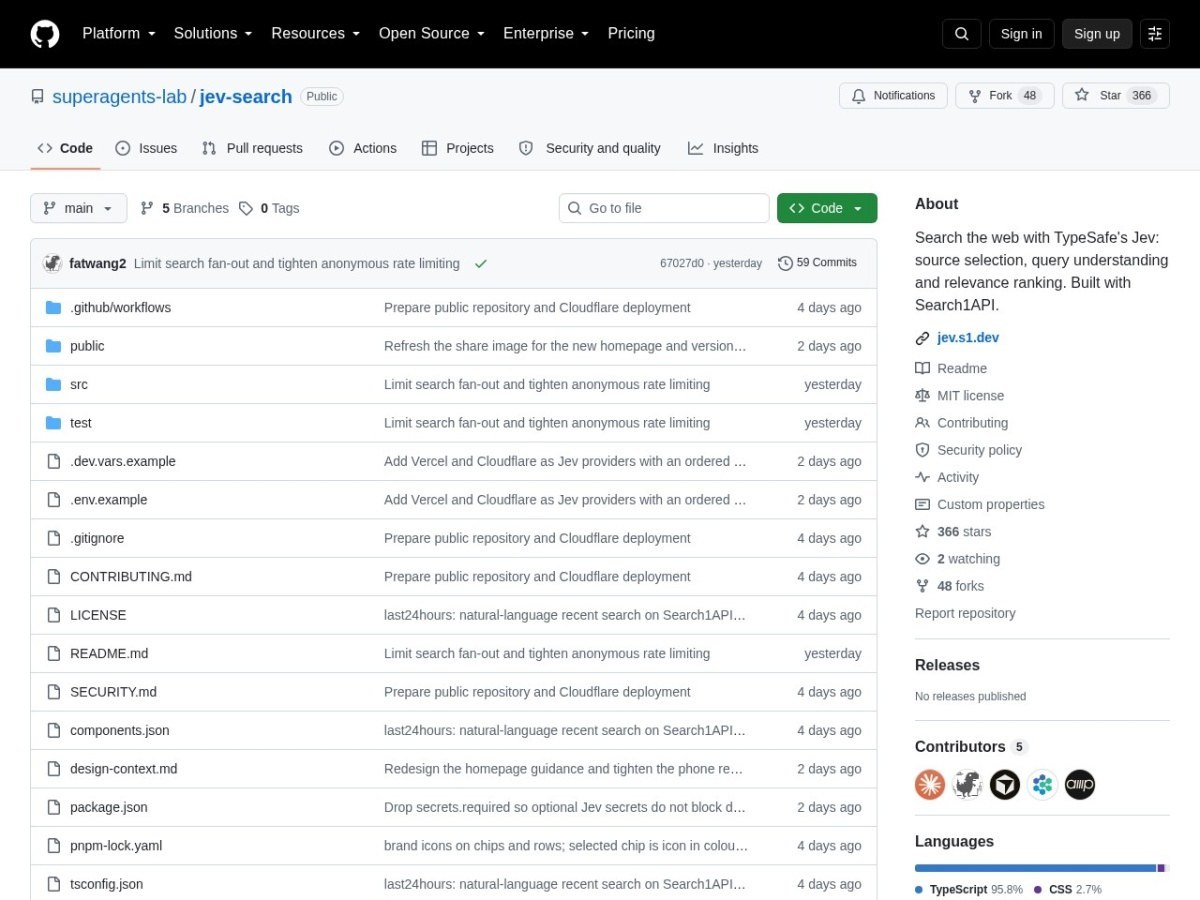1200x900 pixels.
Task: Open the design-context.md file
Action: 124,769
